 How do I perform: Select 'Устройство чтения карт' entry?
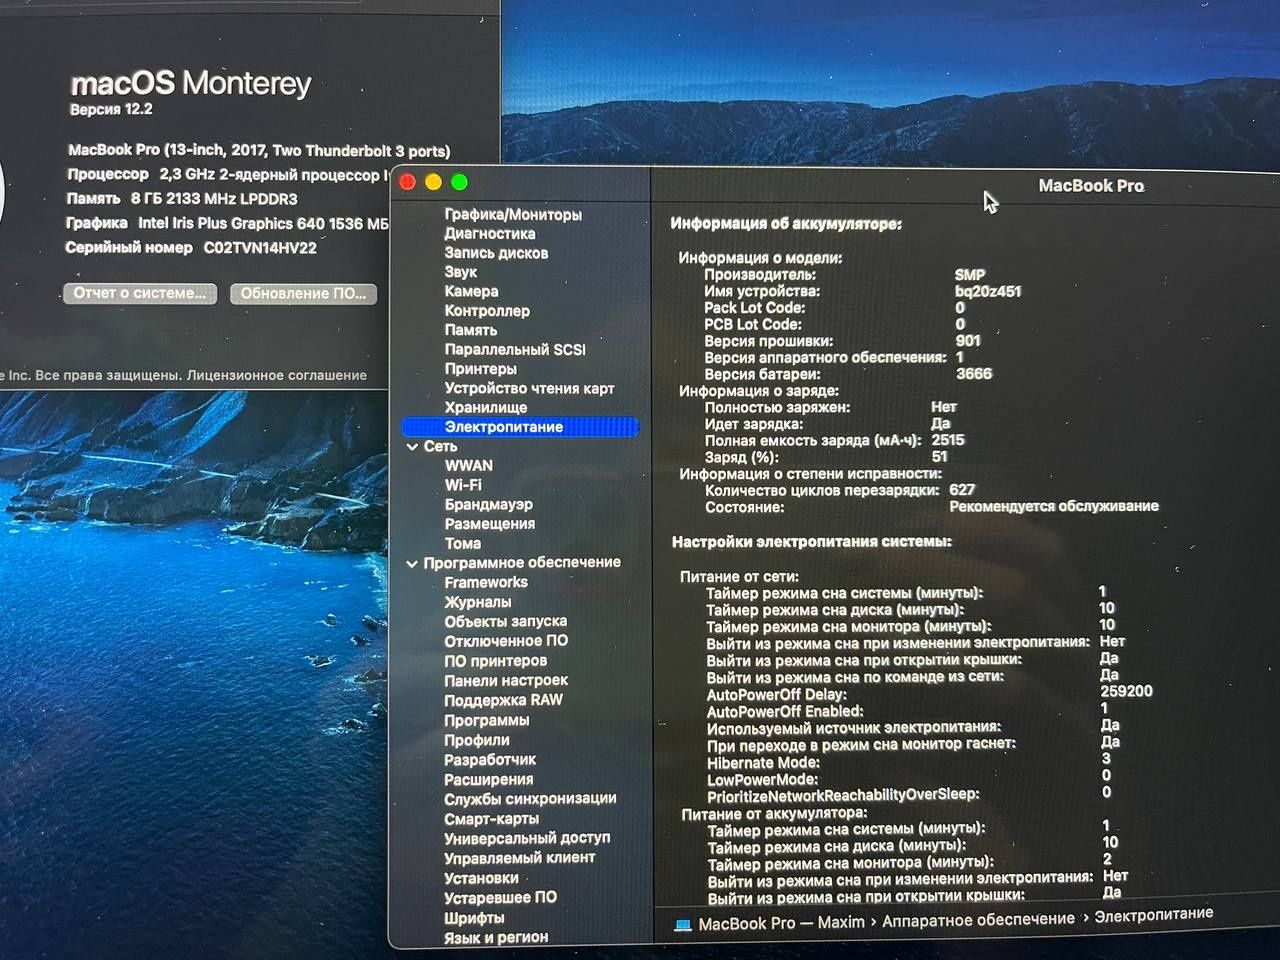[x=529, y=388]
